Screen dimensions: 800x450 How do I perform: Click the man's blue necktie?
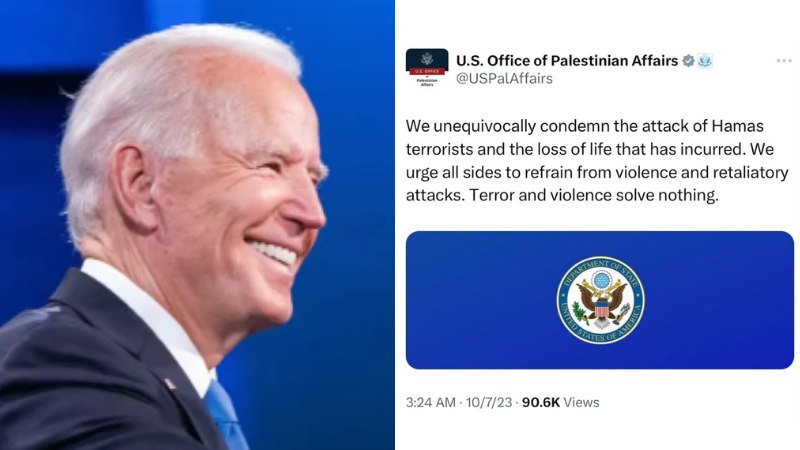tap(226, 416)
